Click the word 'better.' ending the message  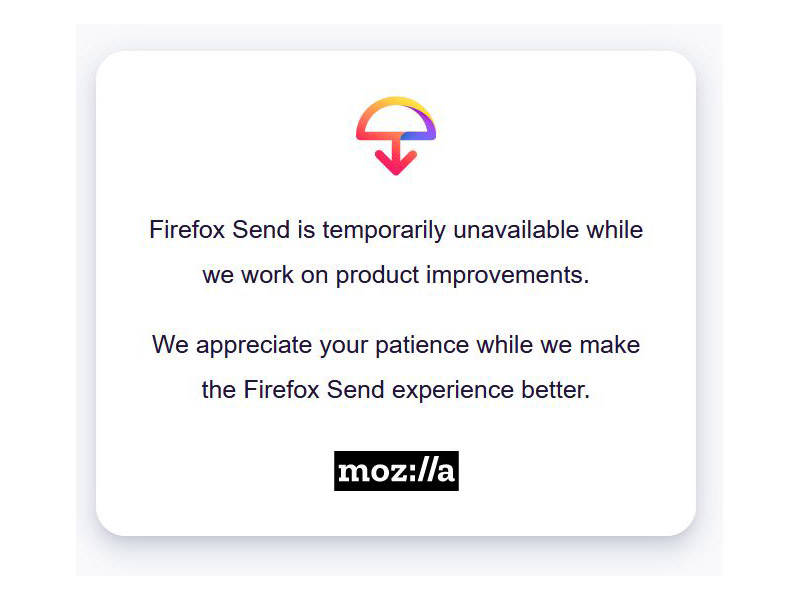pos(556,390)
